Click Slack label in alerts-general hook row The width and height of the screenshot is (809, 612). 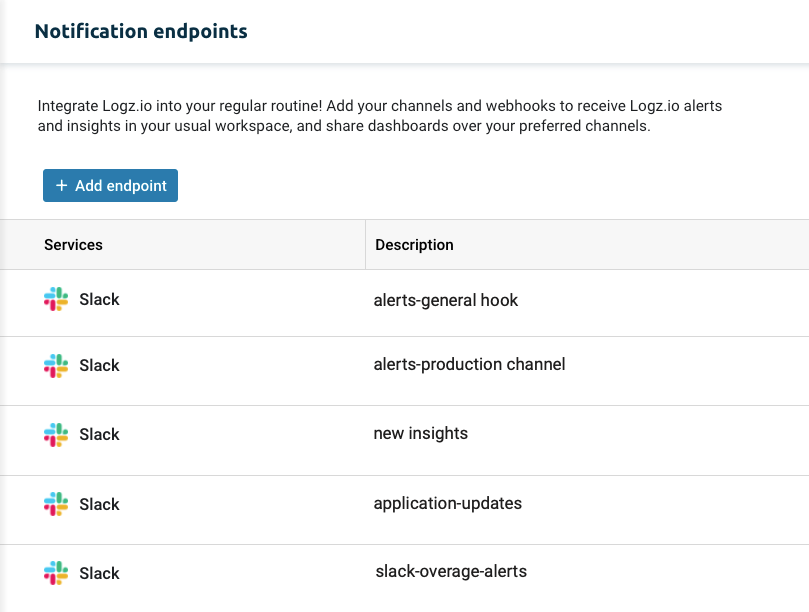pos(99,299)
